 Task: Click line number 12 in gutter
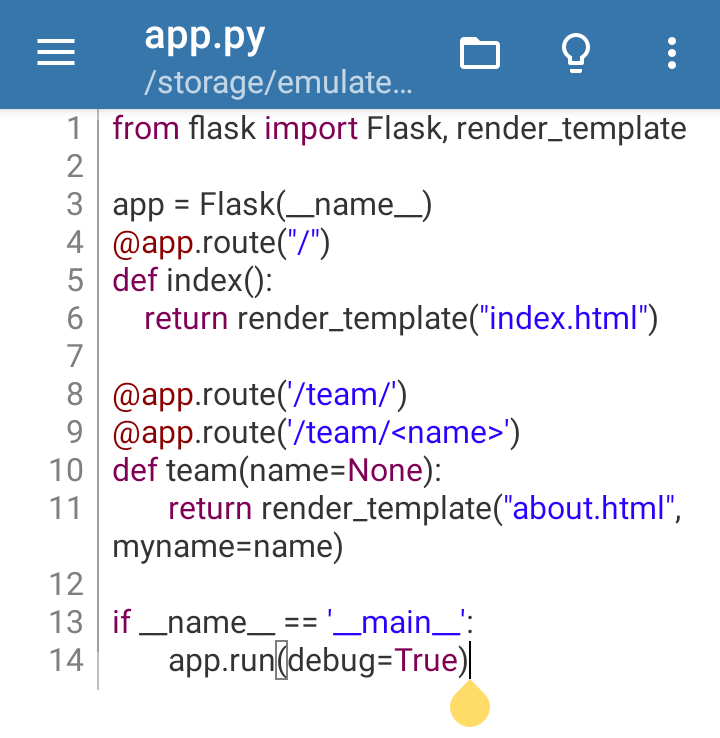click(x=66, y=585)
